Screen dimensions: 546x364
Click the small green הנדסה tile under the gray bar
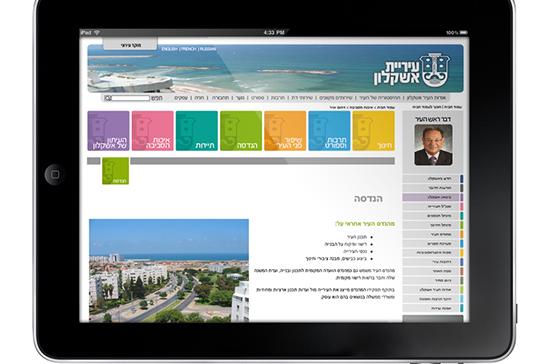[115, 171]
